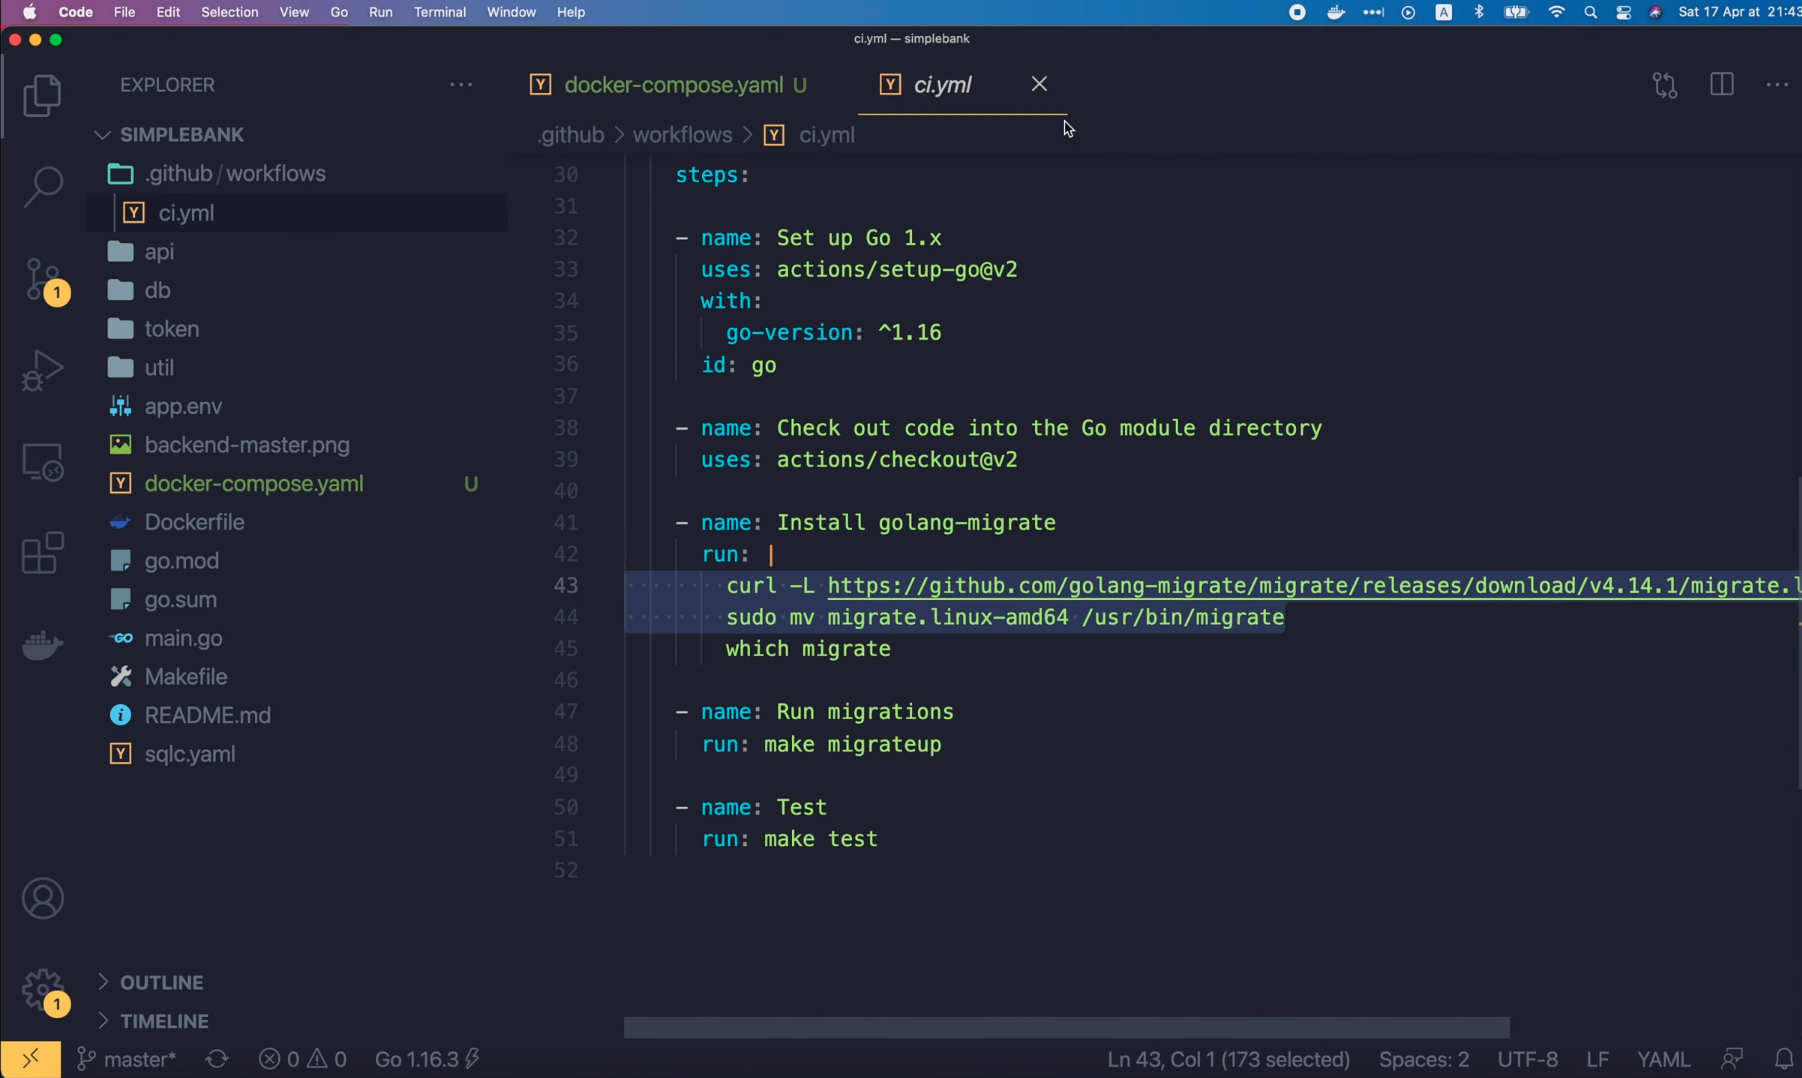Viewport: 1802px width, 1078px height.
Task: Switch to the docker-compose.yaml tab
Action: [673, 85]
